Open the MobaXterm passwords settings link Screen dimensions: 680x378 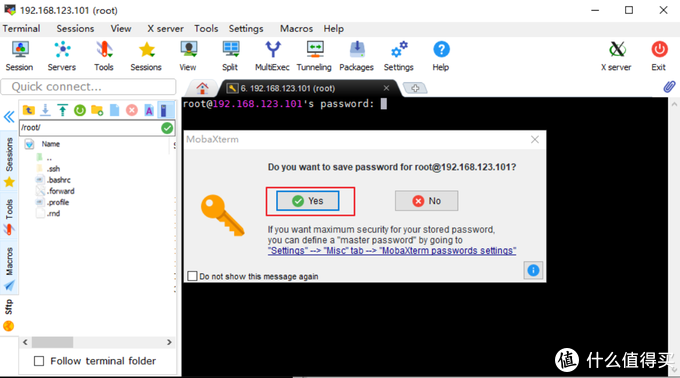coord(392,251)
